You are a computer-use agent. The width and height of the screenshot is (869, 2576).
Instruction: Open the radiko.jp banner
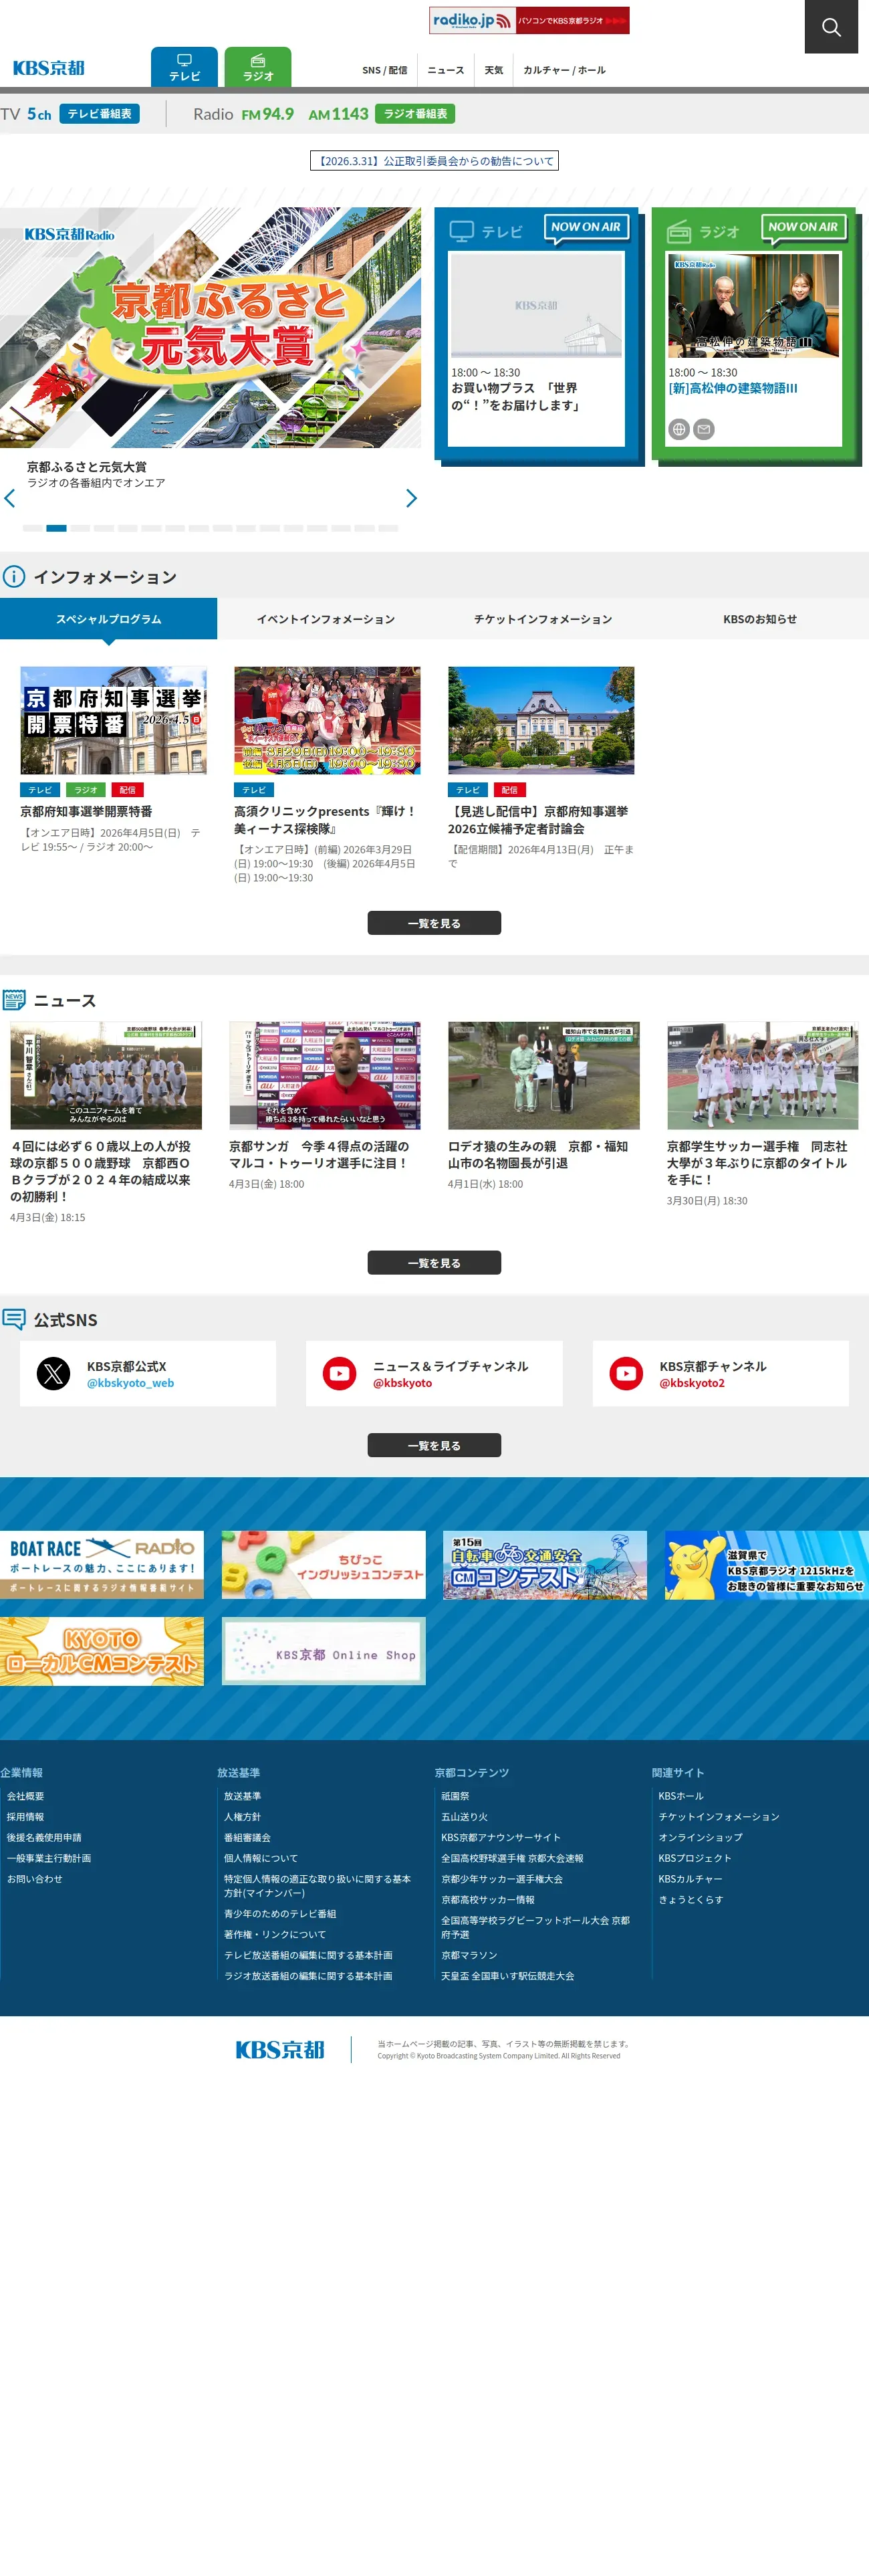(529, 20)
